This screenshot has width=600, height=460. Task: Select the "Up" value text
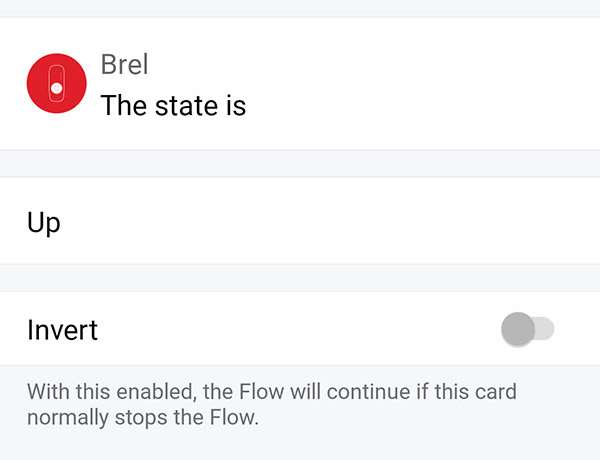44,222
